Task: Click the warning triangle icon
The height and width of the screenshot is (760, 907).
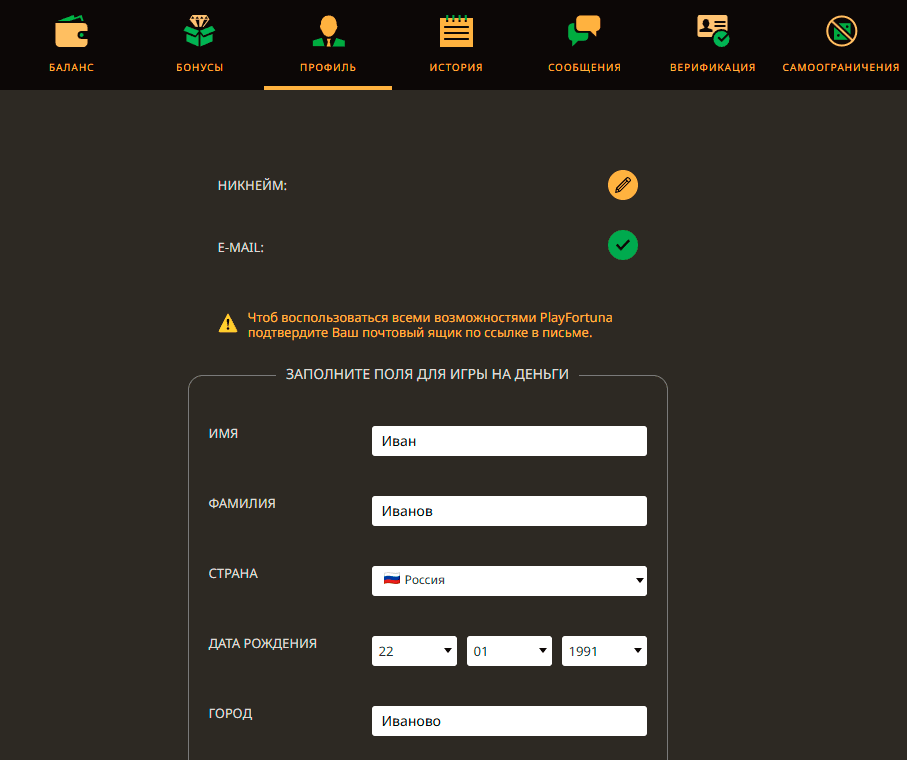Action: pyautogui.click(x=227, y=322)
